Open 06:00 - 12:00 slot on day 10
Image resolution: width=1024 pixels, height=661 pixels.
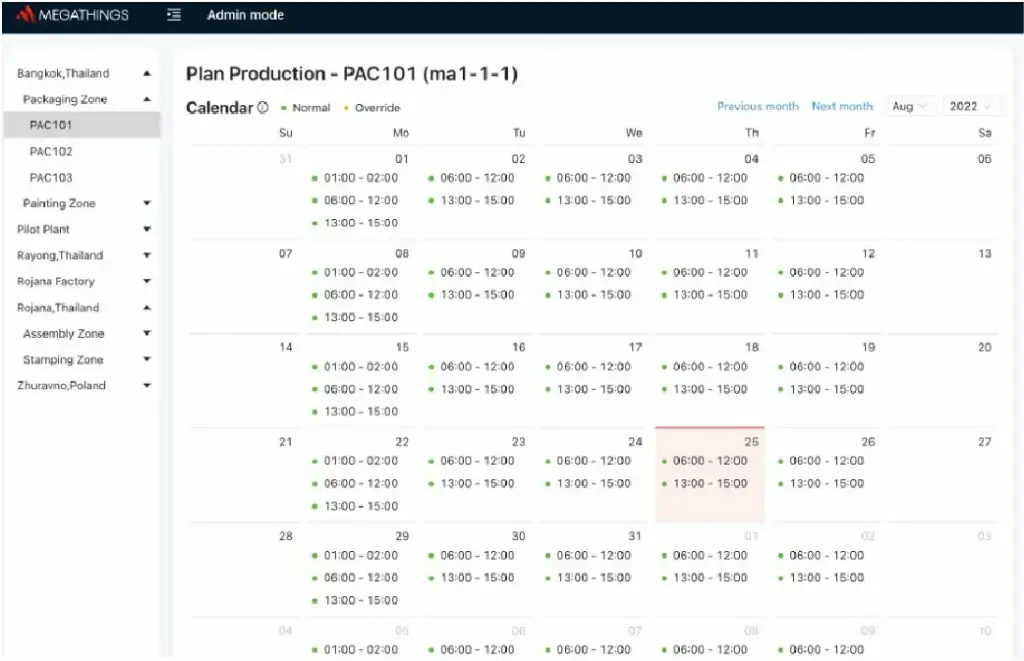coord(593,272)
